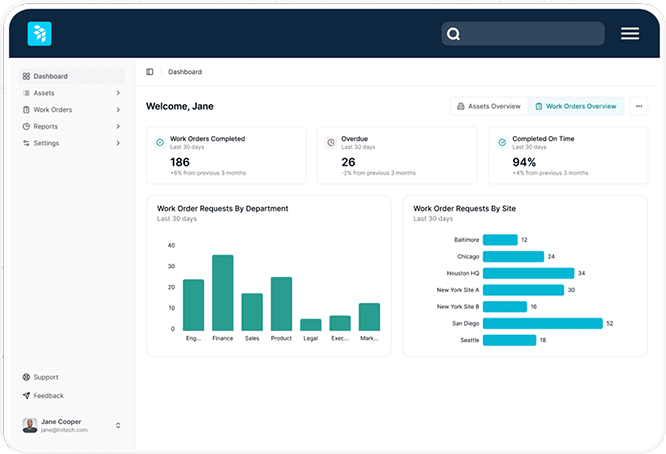The height and width of the screenshot is (454, 666).
Task: Go to Work Orders in the sidebar
Action: 72,110
